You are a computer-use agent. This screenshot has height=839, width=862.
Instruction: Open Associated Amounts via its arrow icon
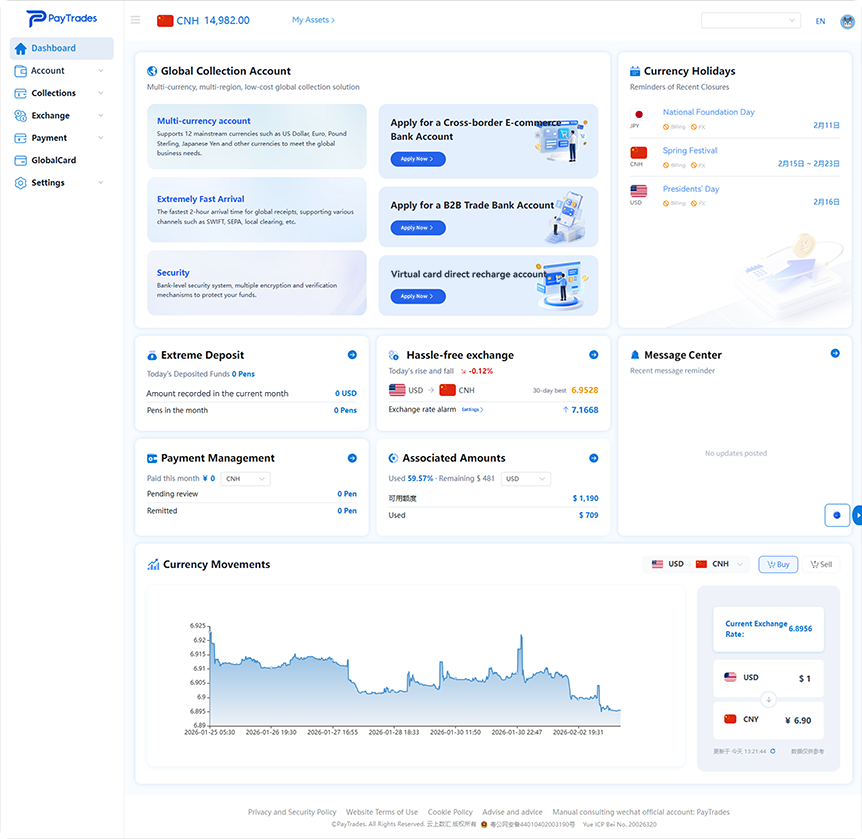(594, 458)
